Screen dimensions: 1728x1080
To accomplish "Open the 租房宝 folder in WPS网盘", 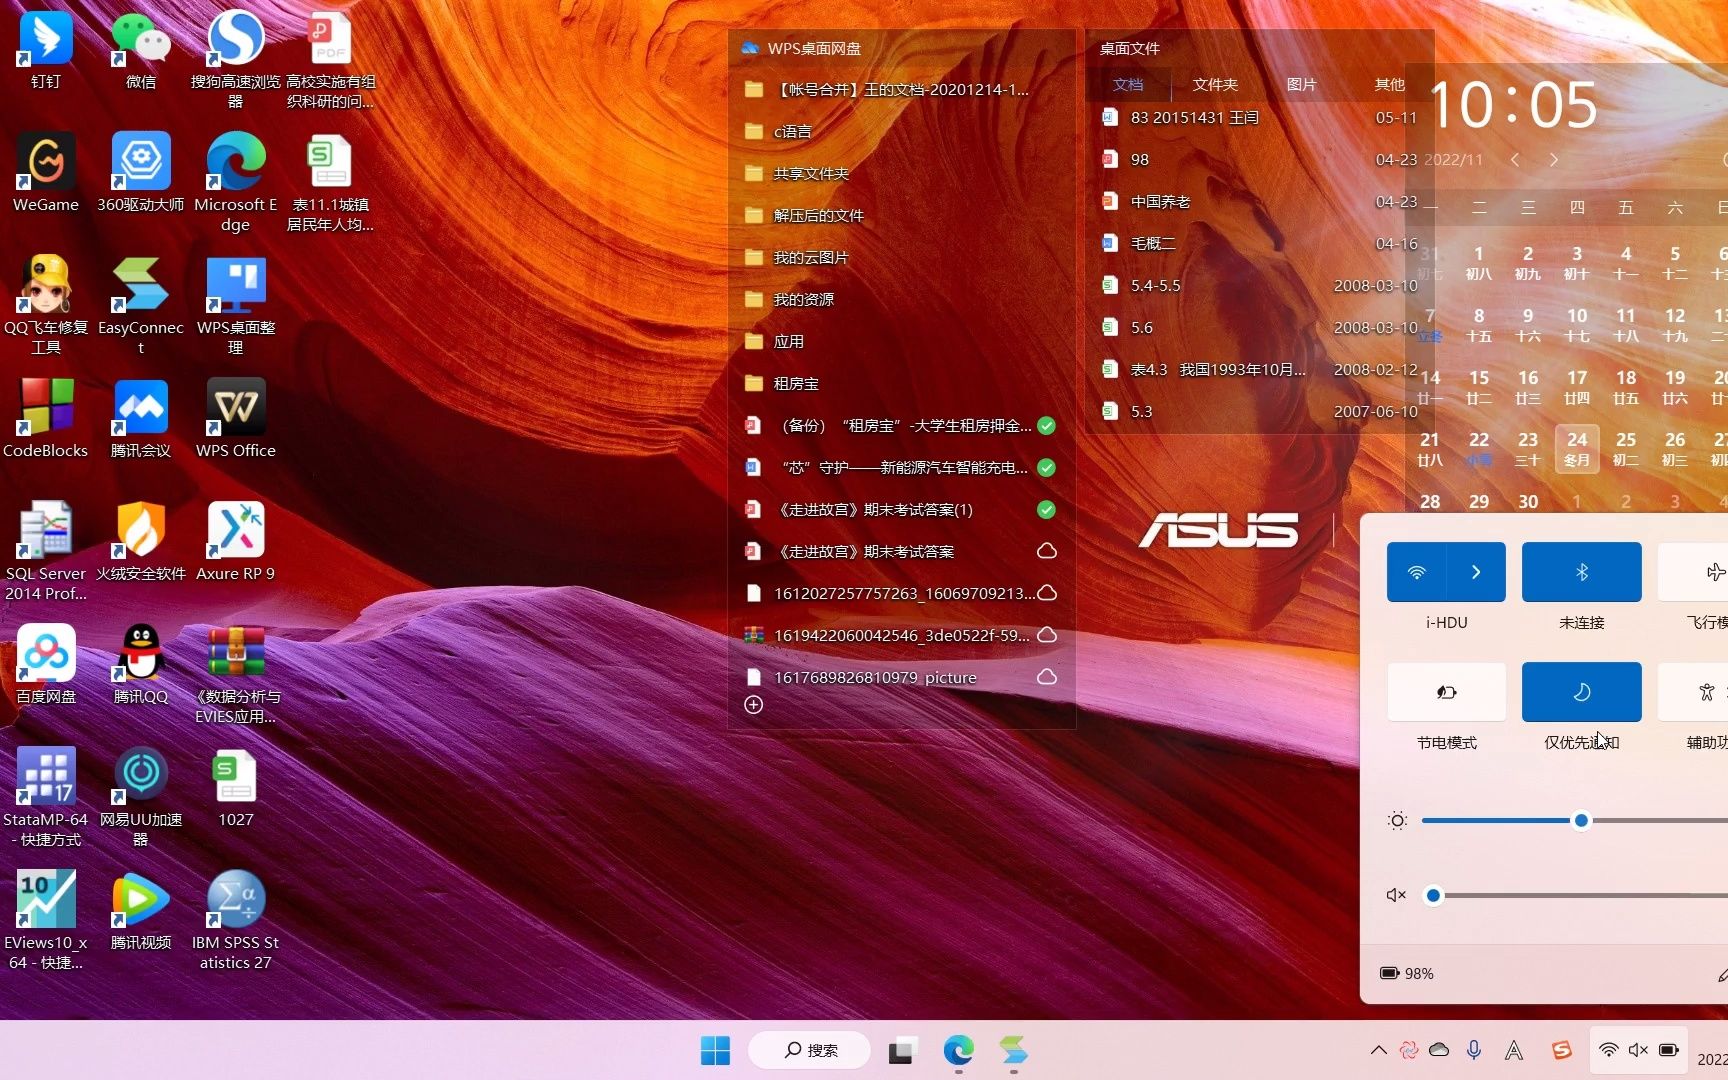I will (900, 383).
